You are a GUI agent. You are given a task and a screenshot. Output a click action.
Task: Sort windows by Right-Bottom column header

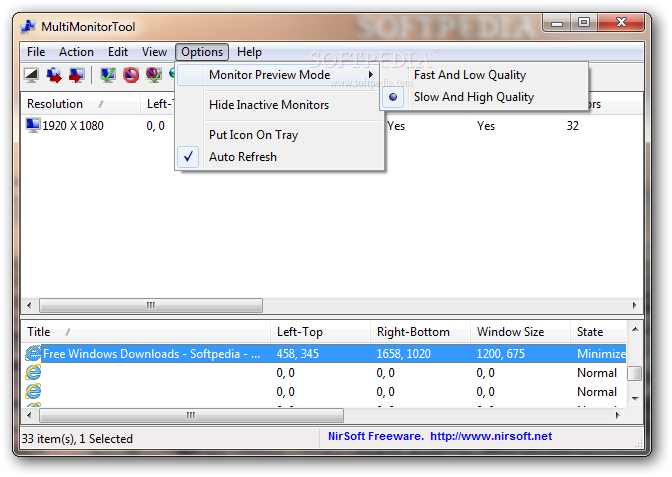[420, 332]
